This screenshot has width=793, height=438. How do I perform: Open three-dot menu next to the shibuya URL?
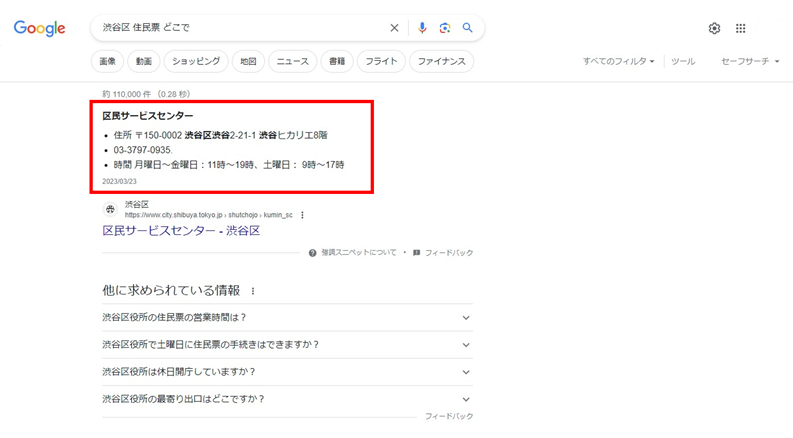[x=302, y=215]
